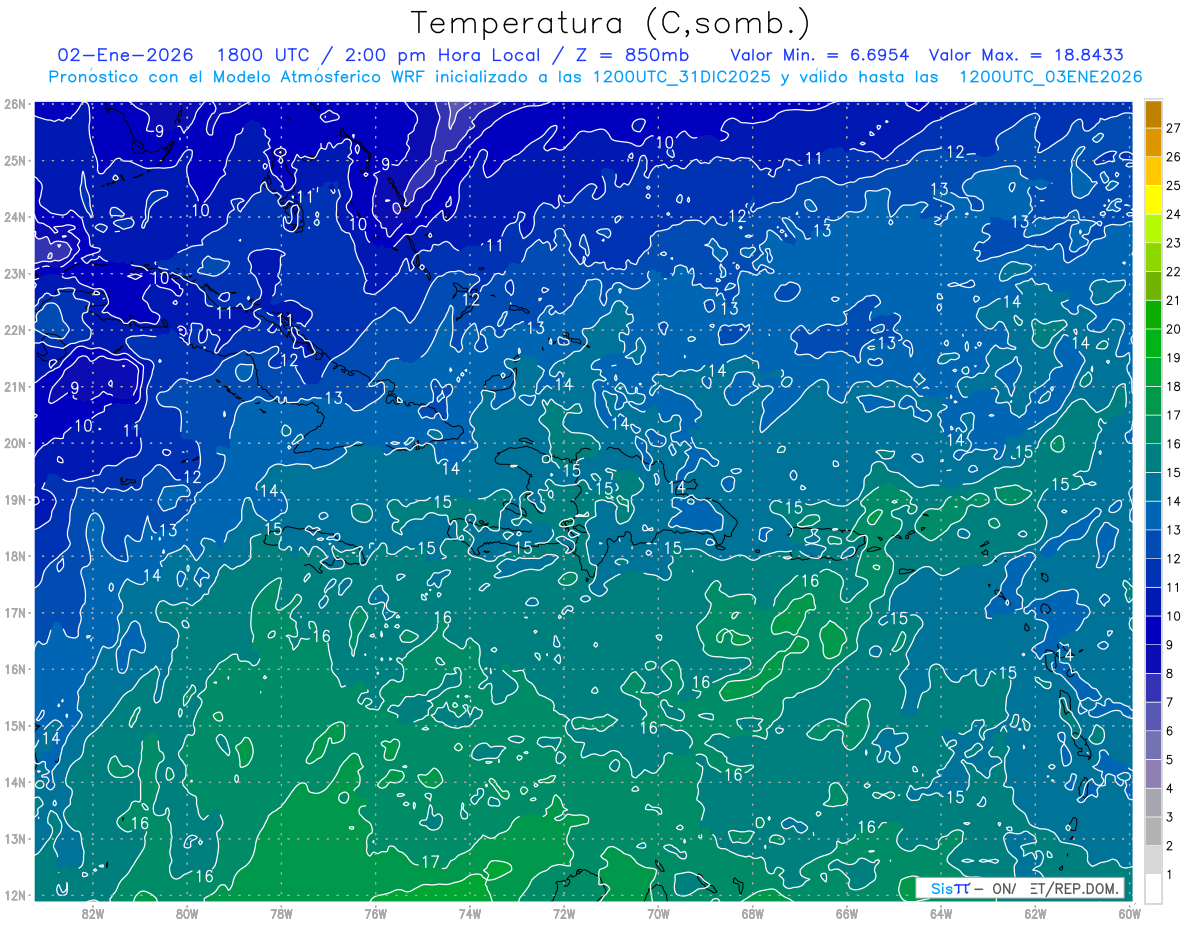The image size is (1200, 927).
Task: Click the colorbar scale number "13"
Action: [1174, 529]
